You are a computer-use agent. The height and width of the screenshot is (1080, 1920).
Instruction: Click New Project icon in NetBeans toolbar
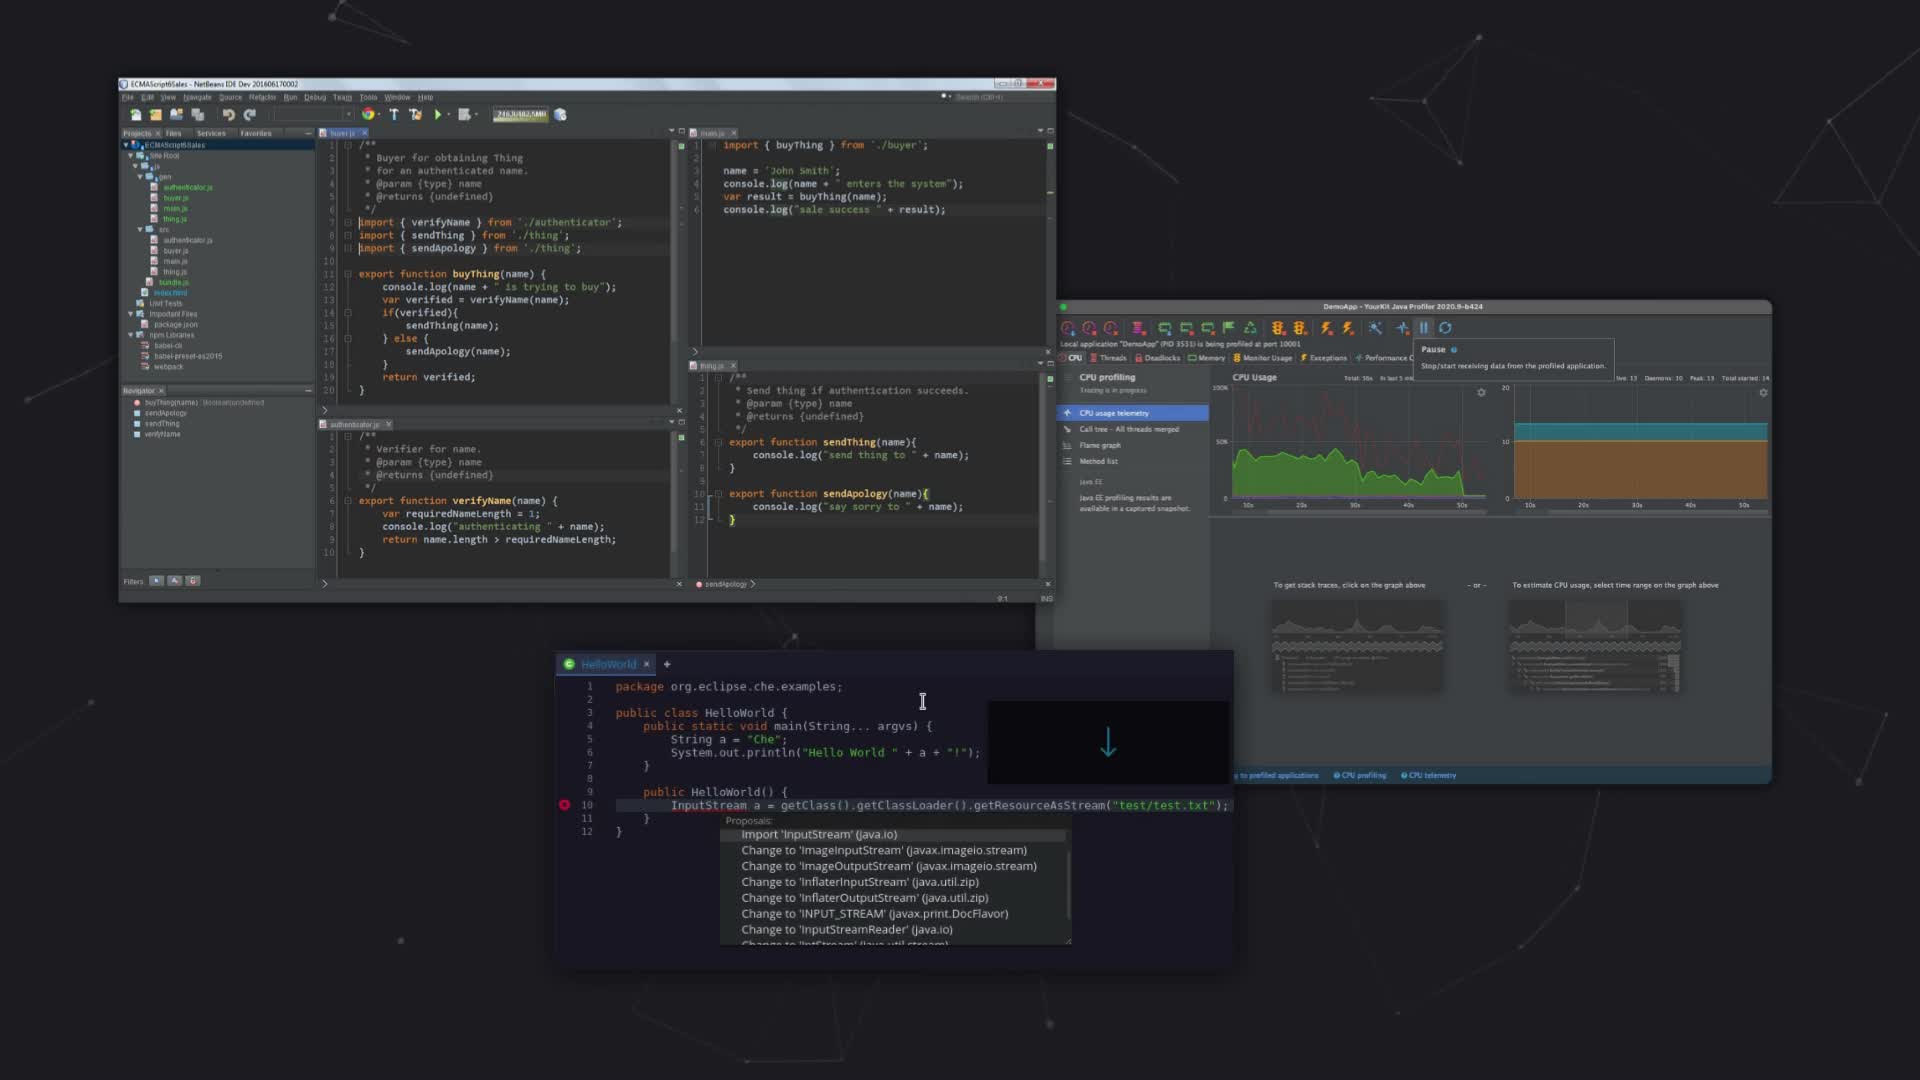pyautogui.click(x=155, y=115)
